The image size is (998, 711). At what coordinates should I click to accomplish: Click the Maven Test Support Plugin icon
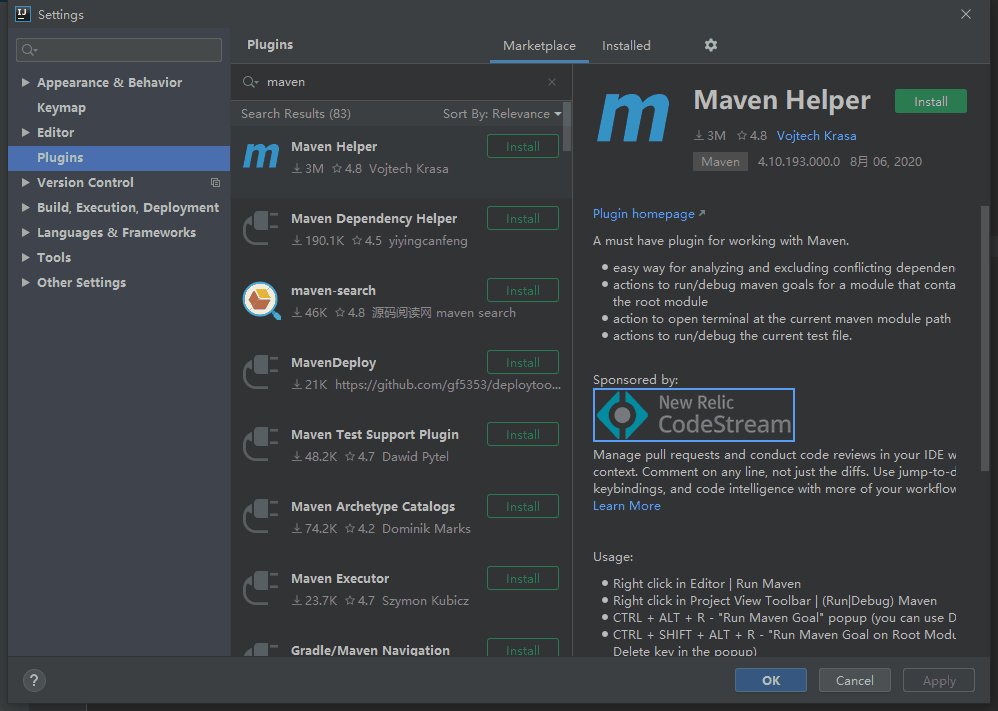pyautogui.click(x=261, y=444)
